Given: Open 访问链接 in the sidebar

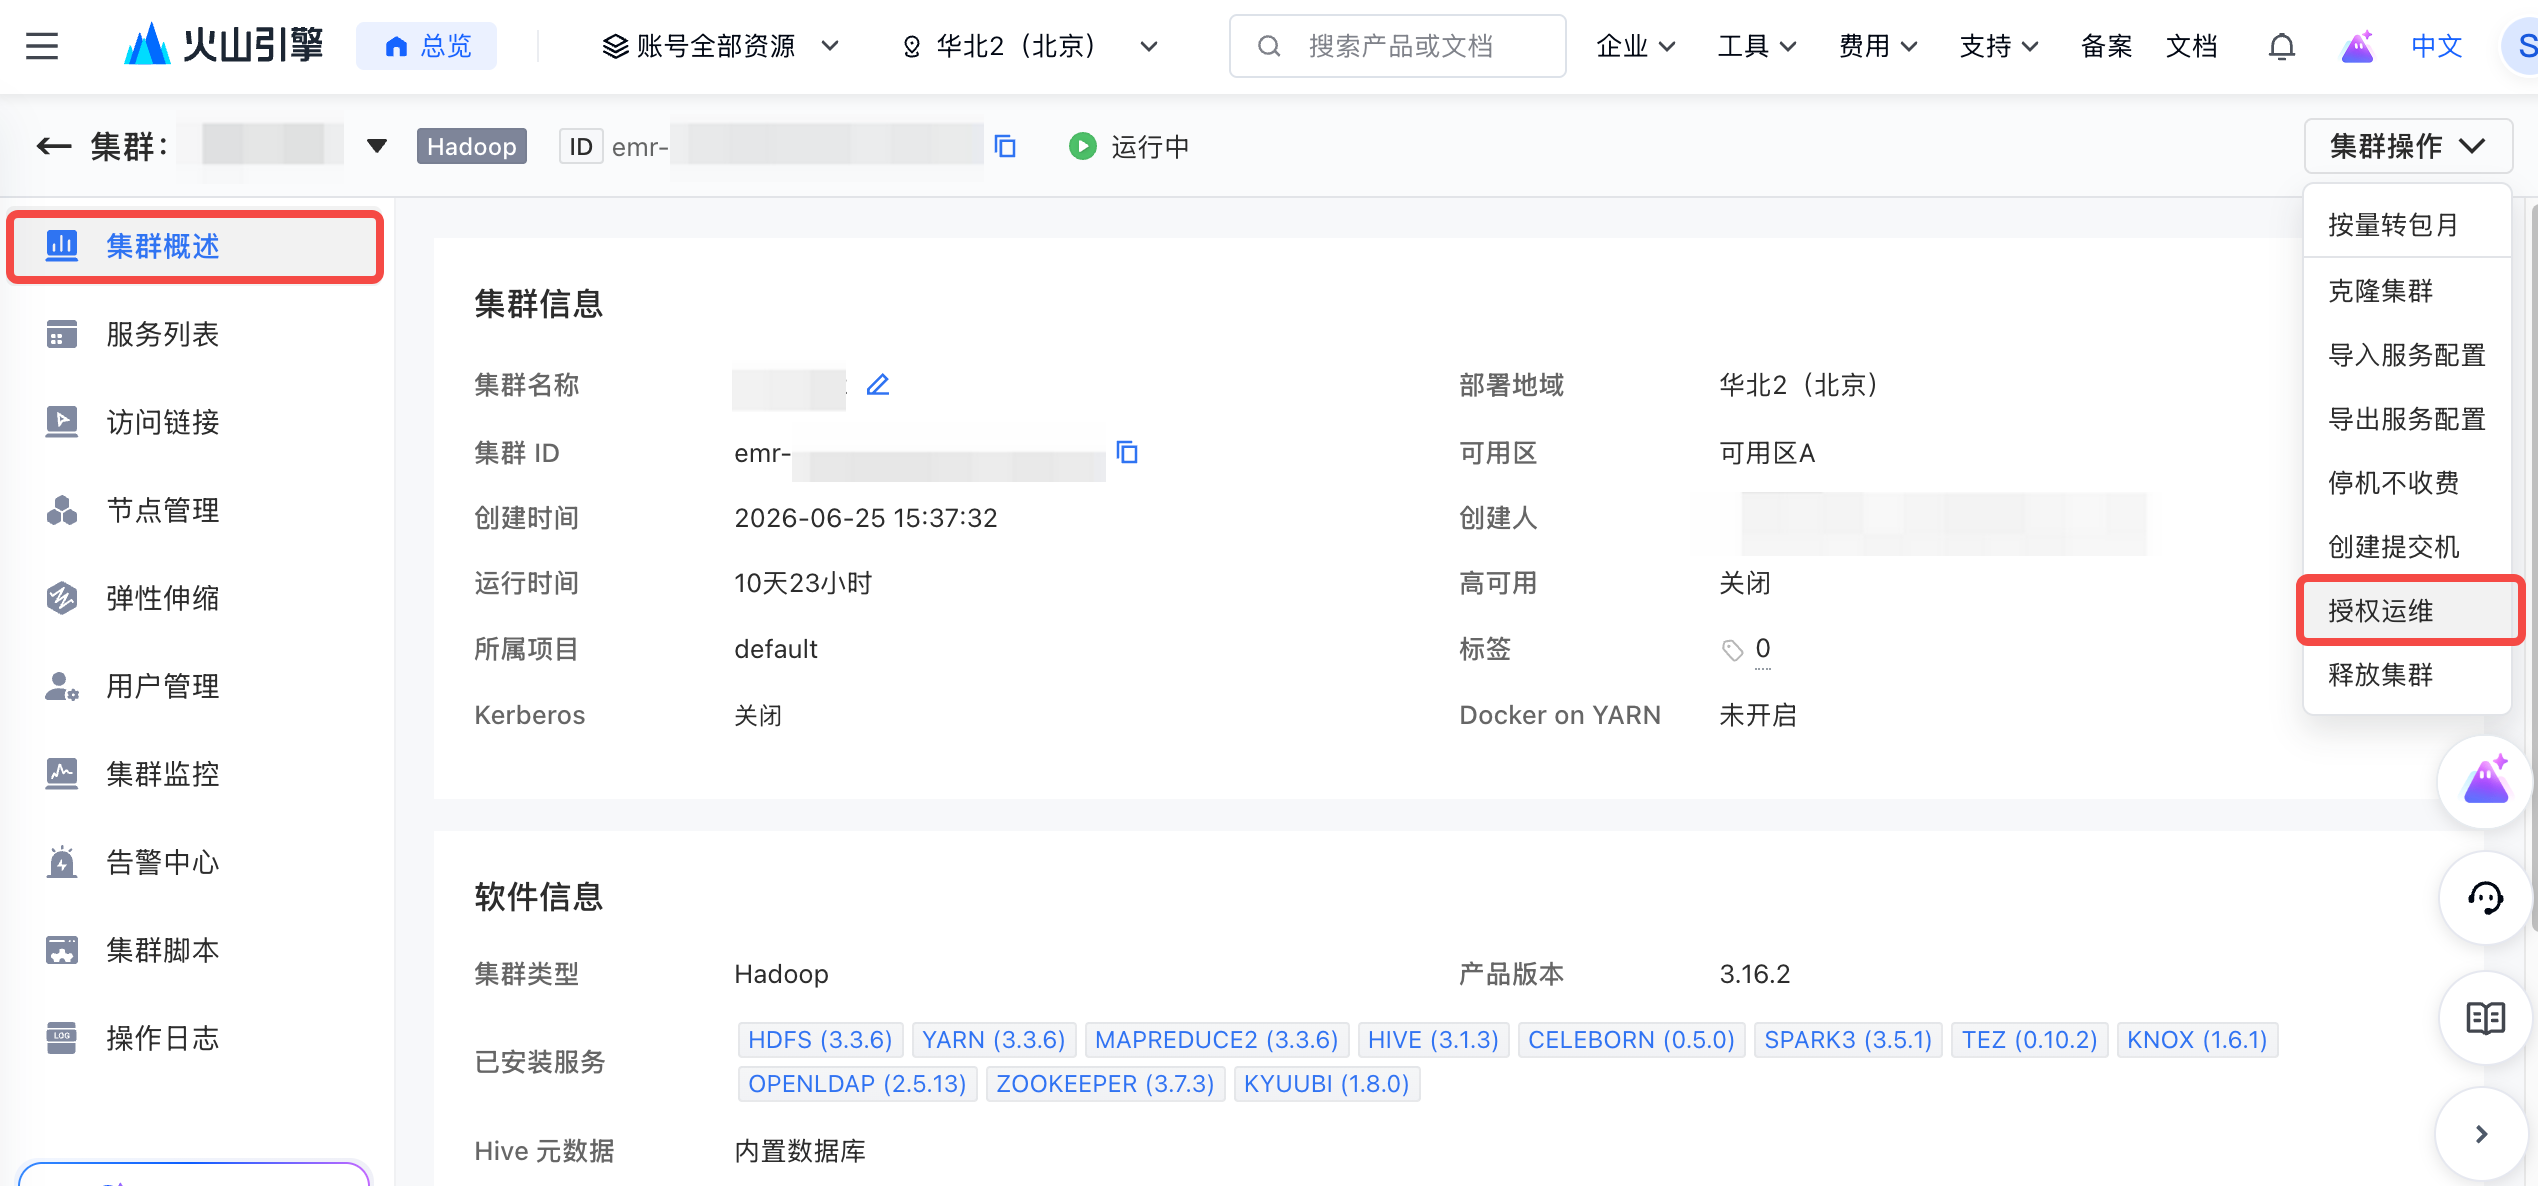Looking at the screenshot, I should (195, 423).
